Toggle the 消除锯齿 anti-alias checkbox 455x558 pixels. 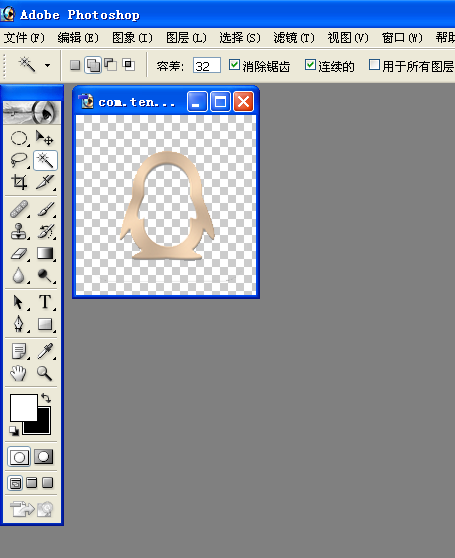234,65
